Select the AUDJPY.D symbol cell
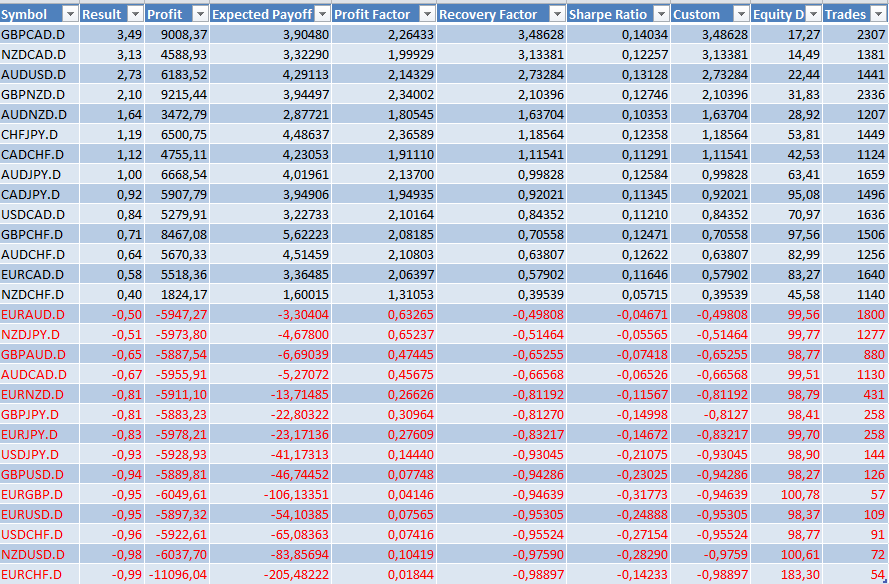The image size is (889, 584). click(40, 174)
